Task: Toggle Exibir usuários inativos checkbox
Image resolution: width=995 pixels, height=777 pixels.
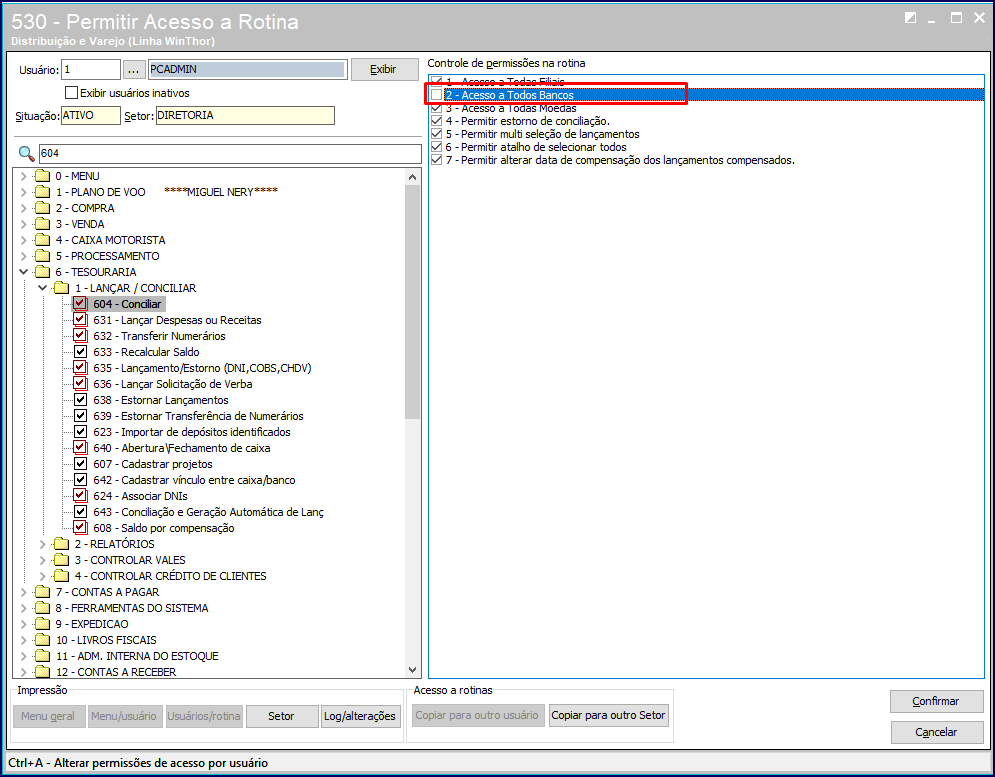Action: [x=72, y=93]
